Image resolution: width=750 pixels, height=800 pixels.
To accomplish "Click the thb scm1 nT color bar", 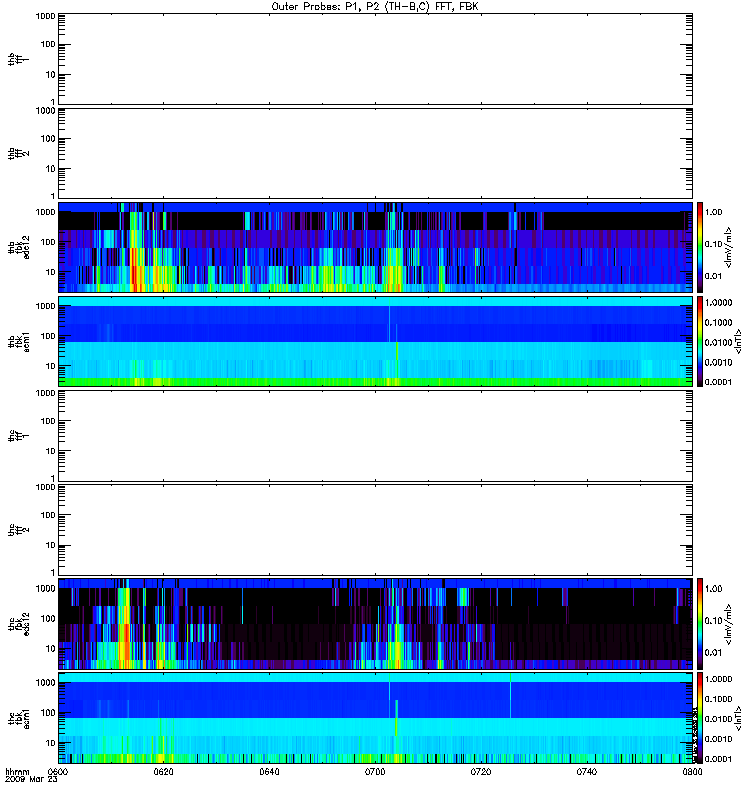I will pyautogui.click(x=700, y=341).
